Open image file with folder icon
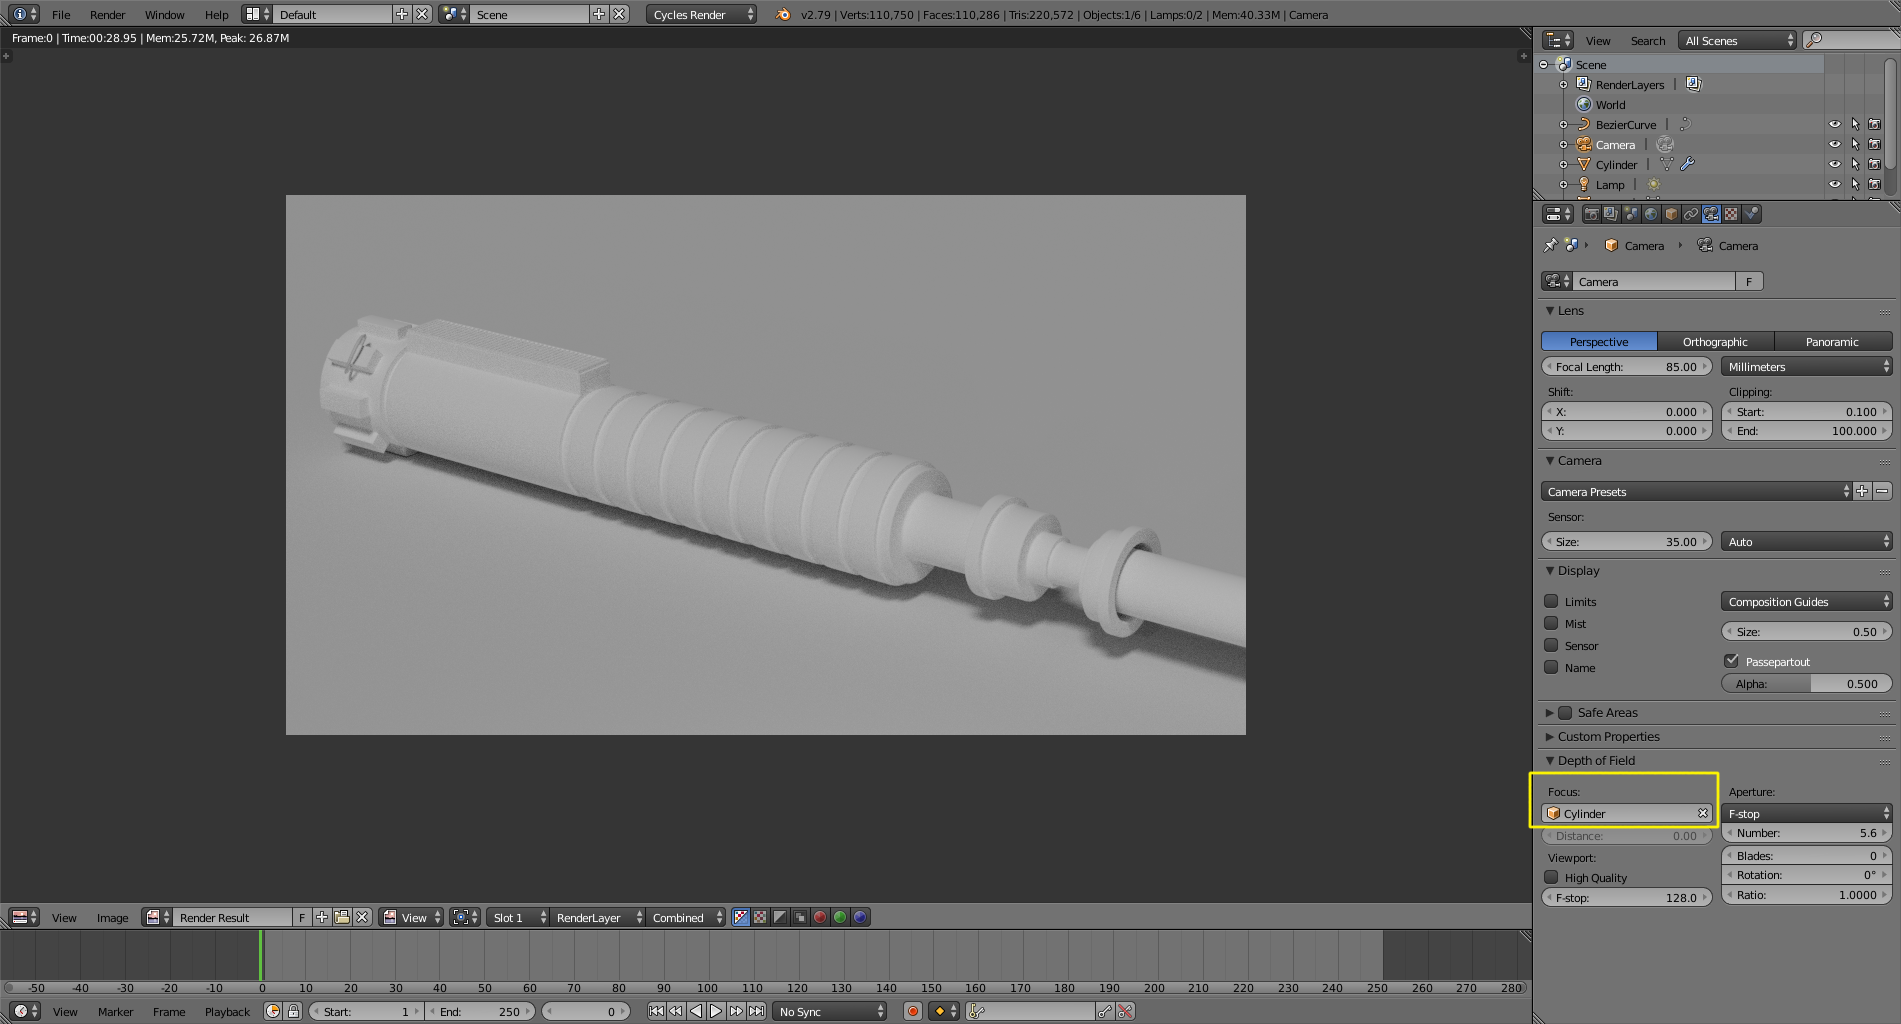 click(x=342, y=917)
